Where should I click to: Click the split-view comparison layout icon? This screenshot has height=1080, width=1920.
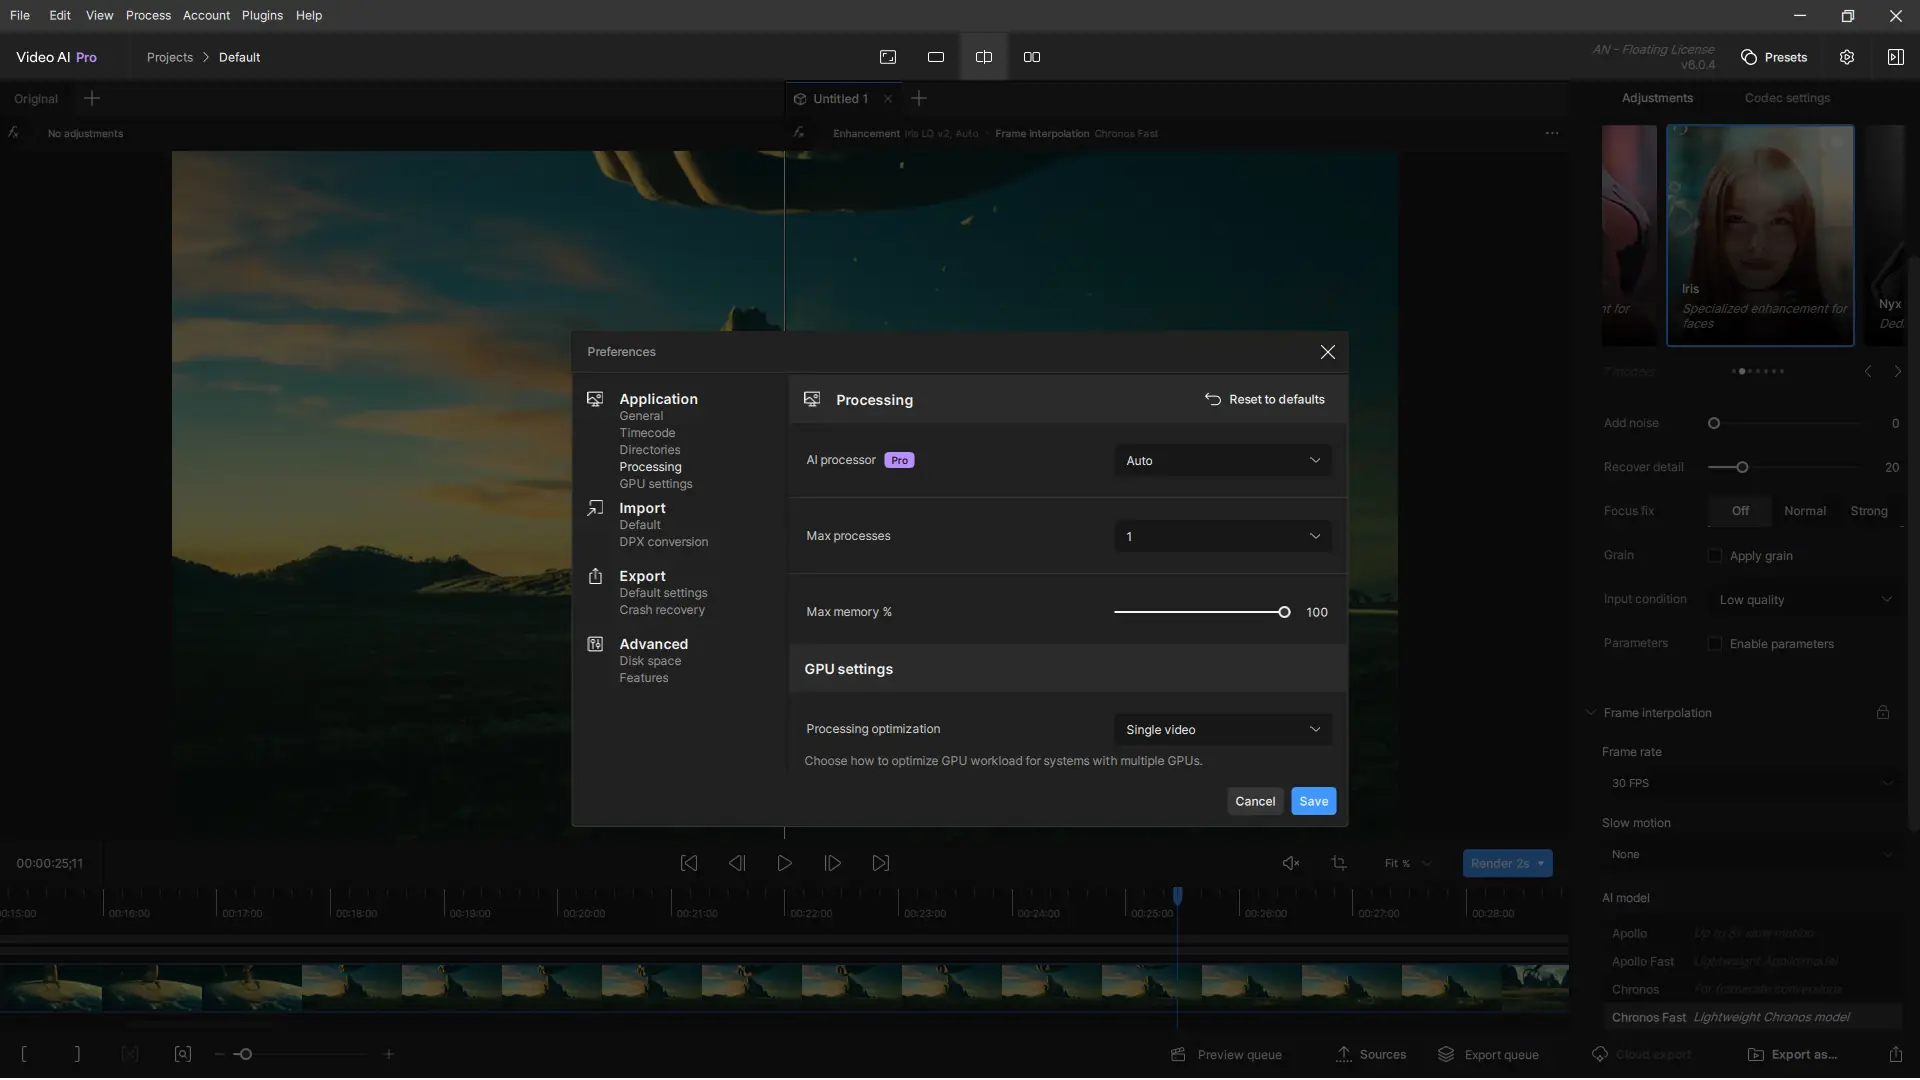pyautogui.click(x=984, y=57)
